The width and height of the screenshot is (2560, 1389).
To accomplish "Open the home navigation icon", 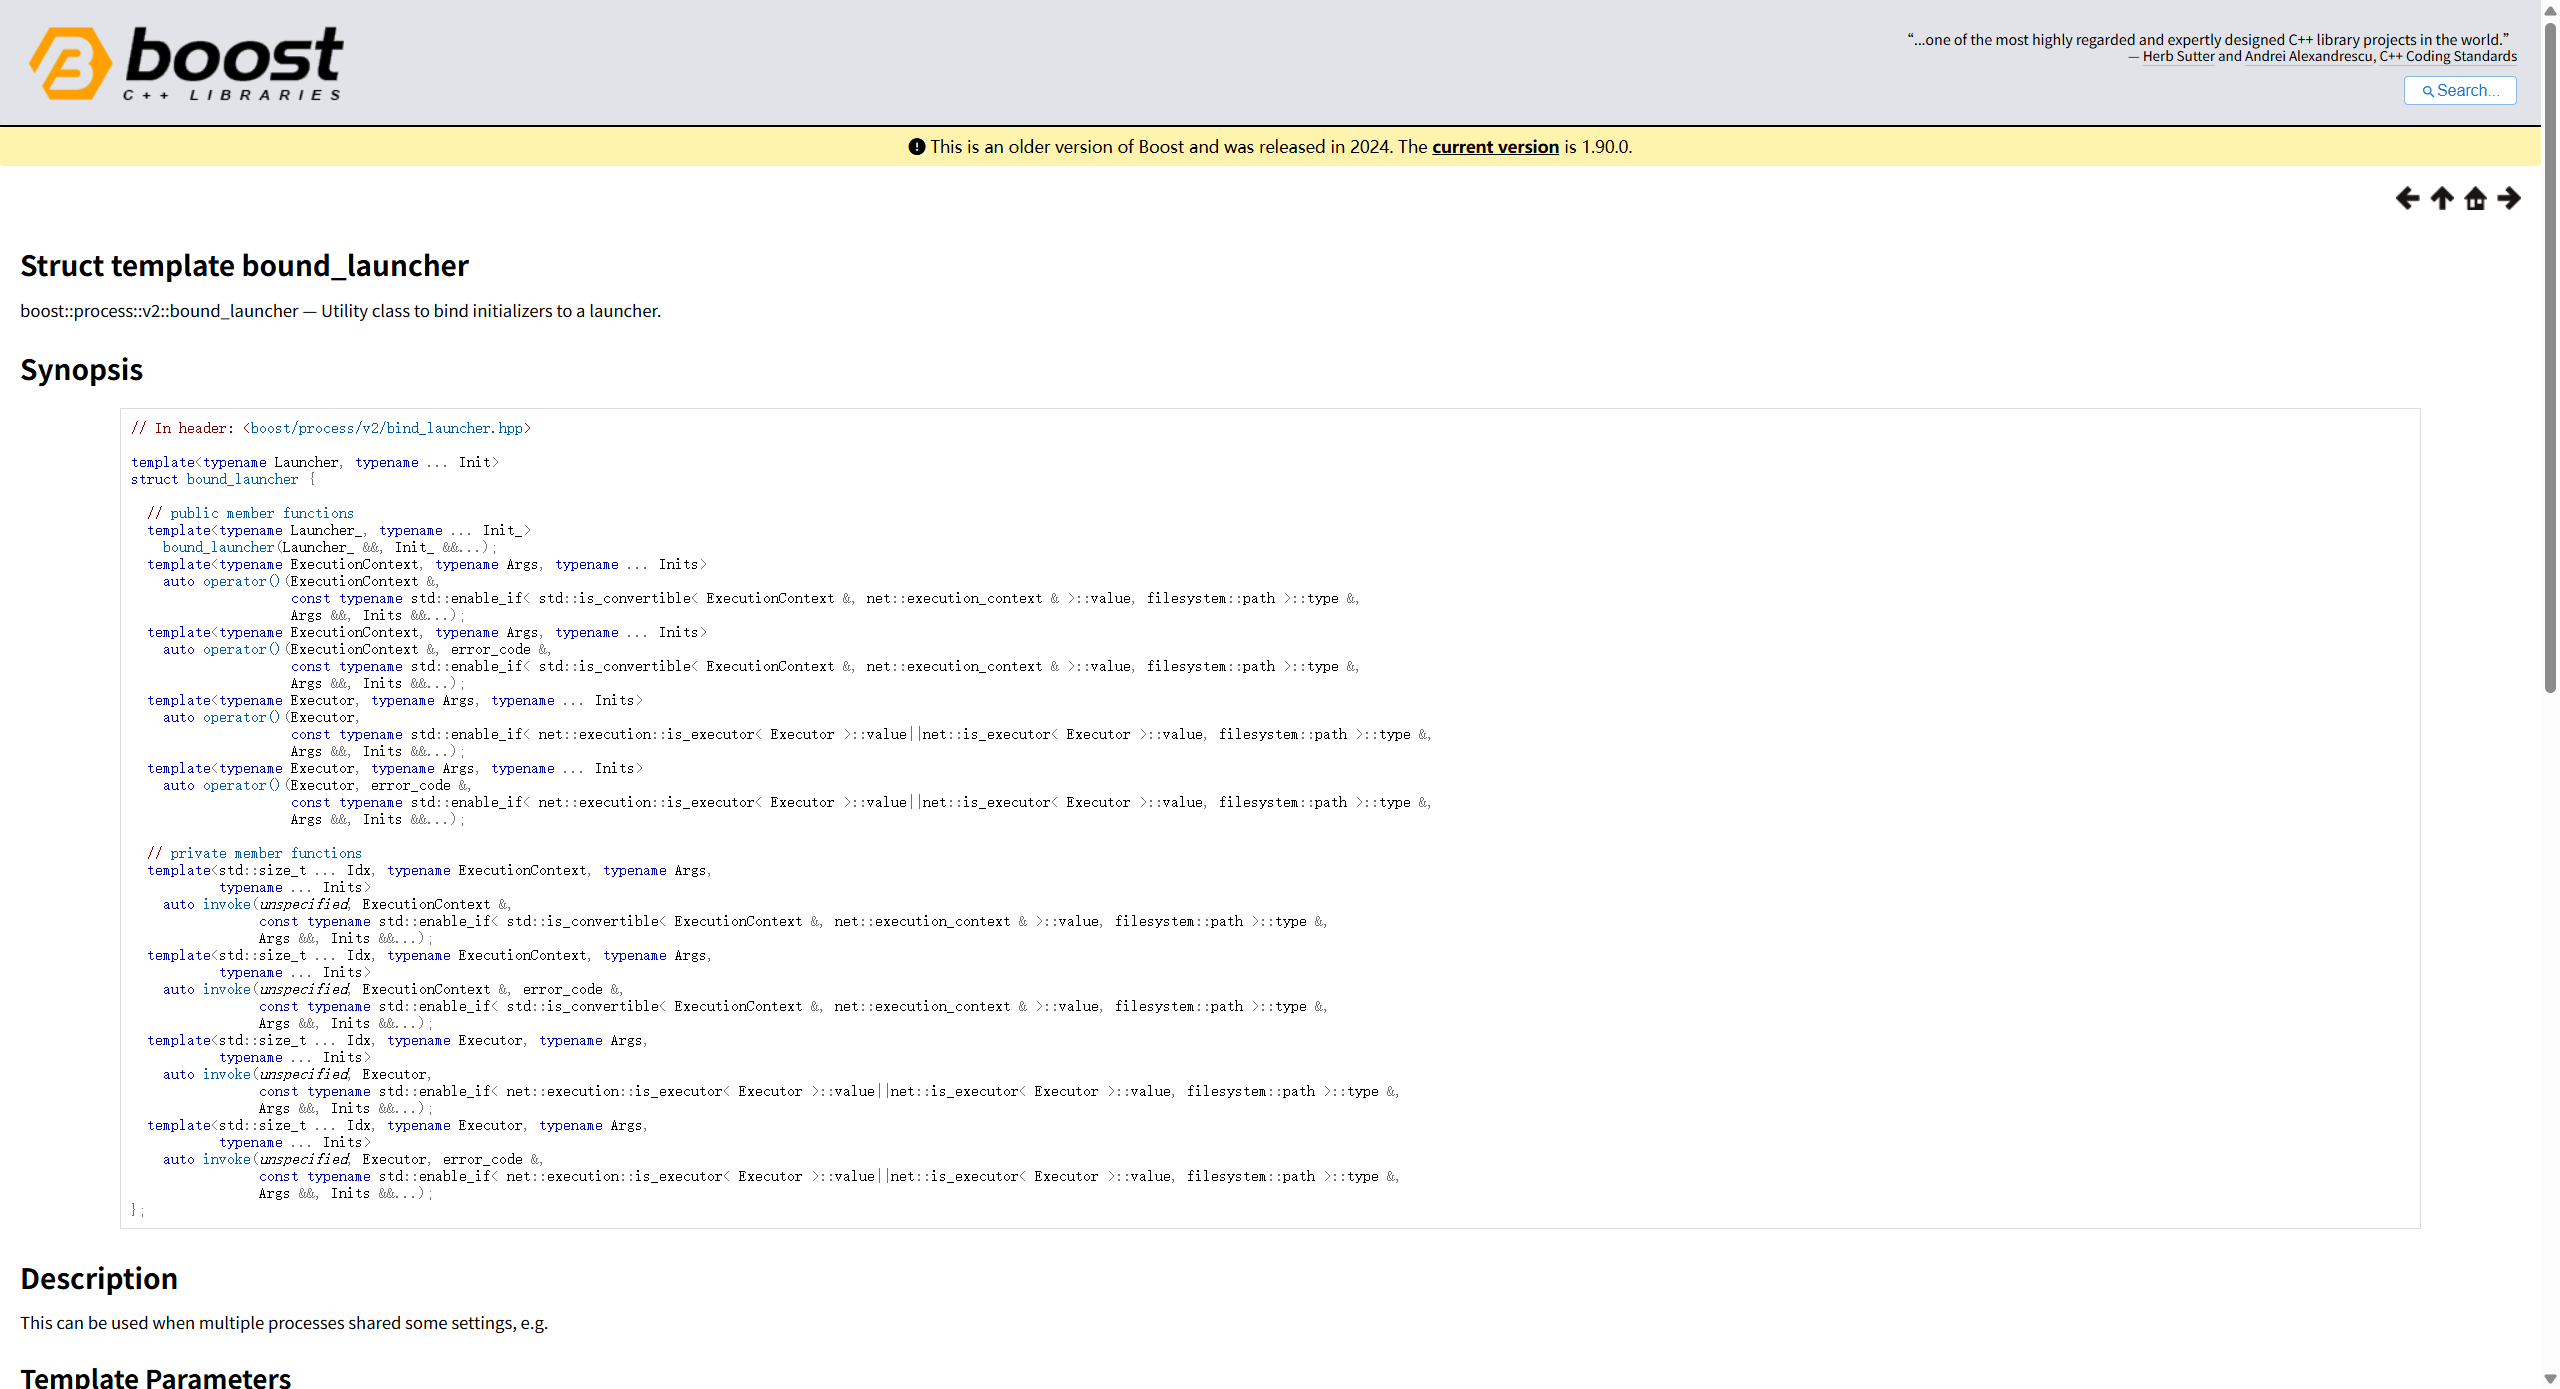I will (x=2475, y=198).
